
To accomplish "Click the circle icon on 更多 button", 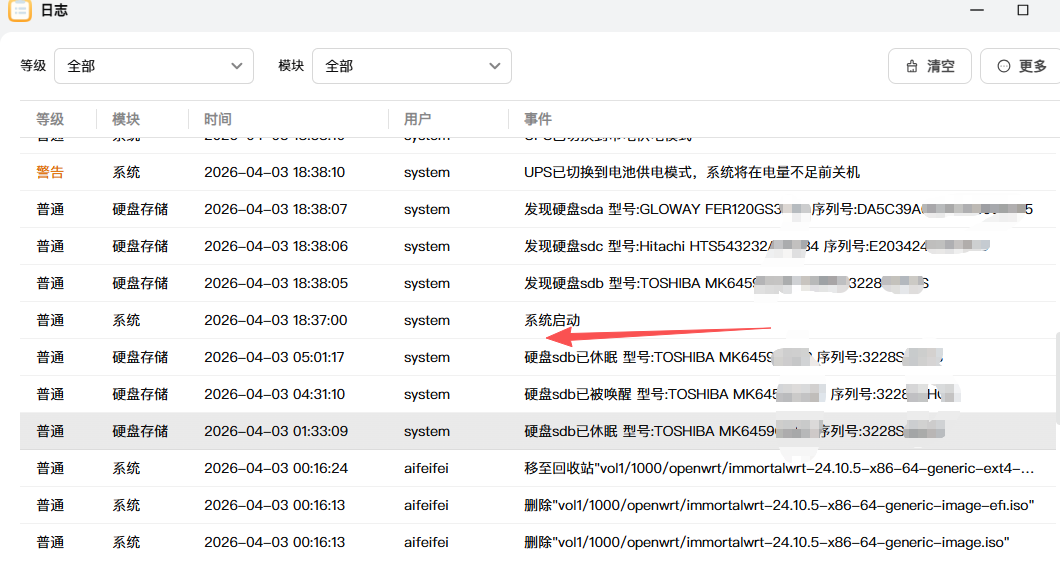I will click(x=1004, y=66).
